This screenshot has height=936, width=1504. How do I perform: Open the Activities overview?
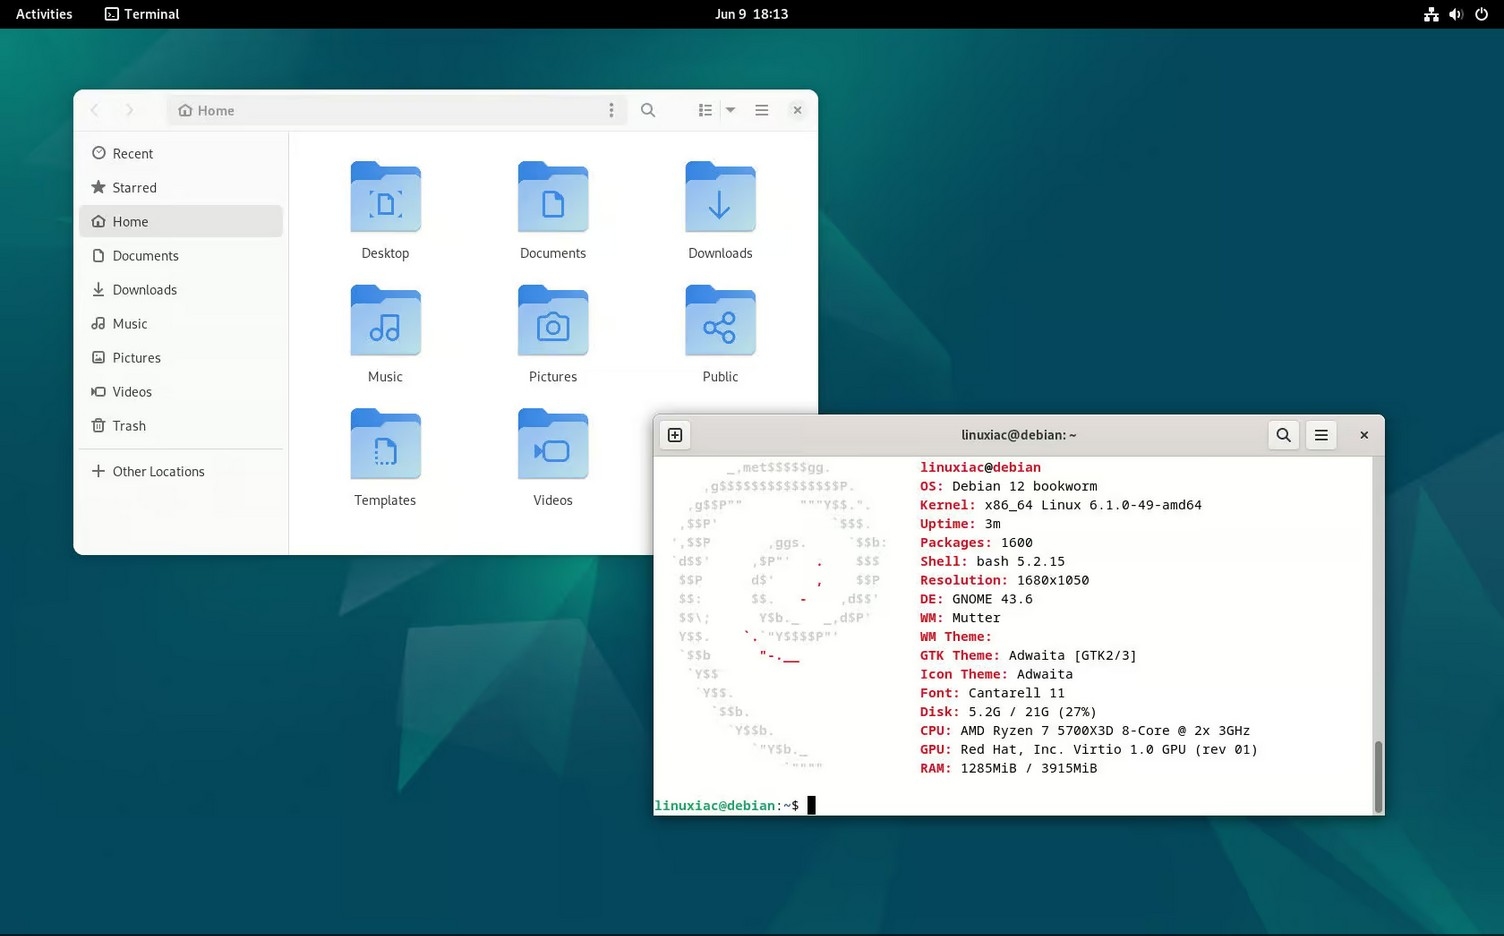tap(44, 14)
